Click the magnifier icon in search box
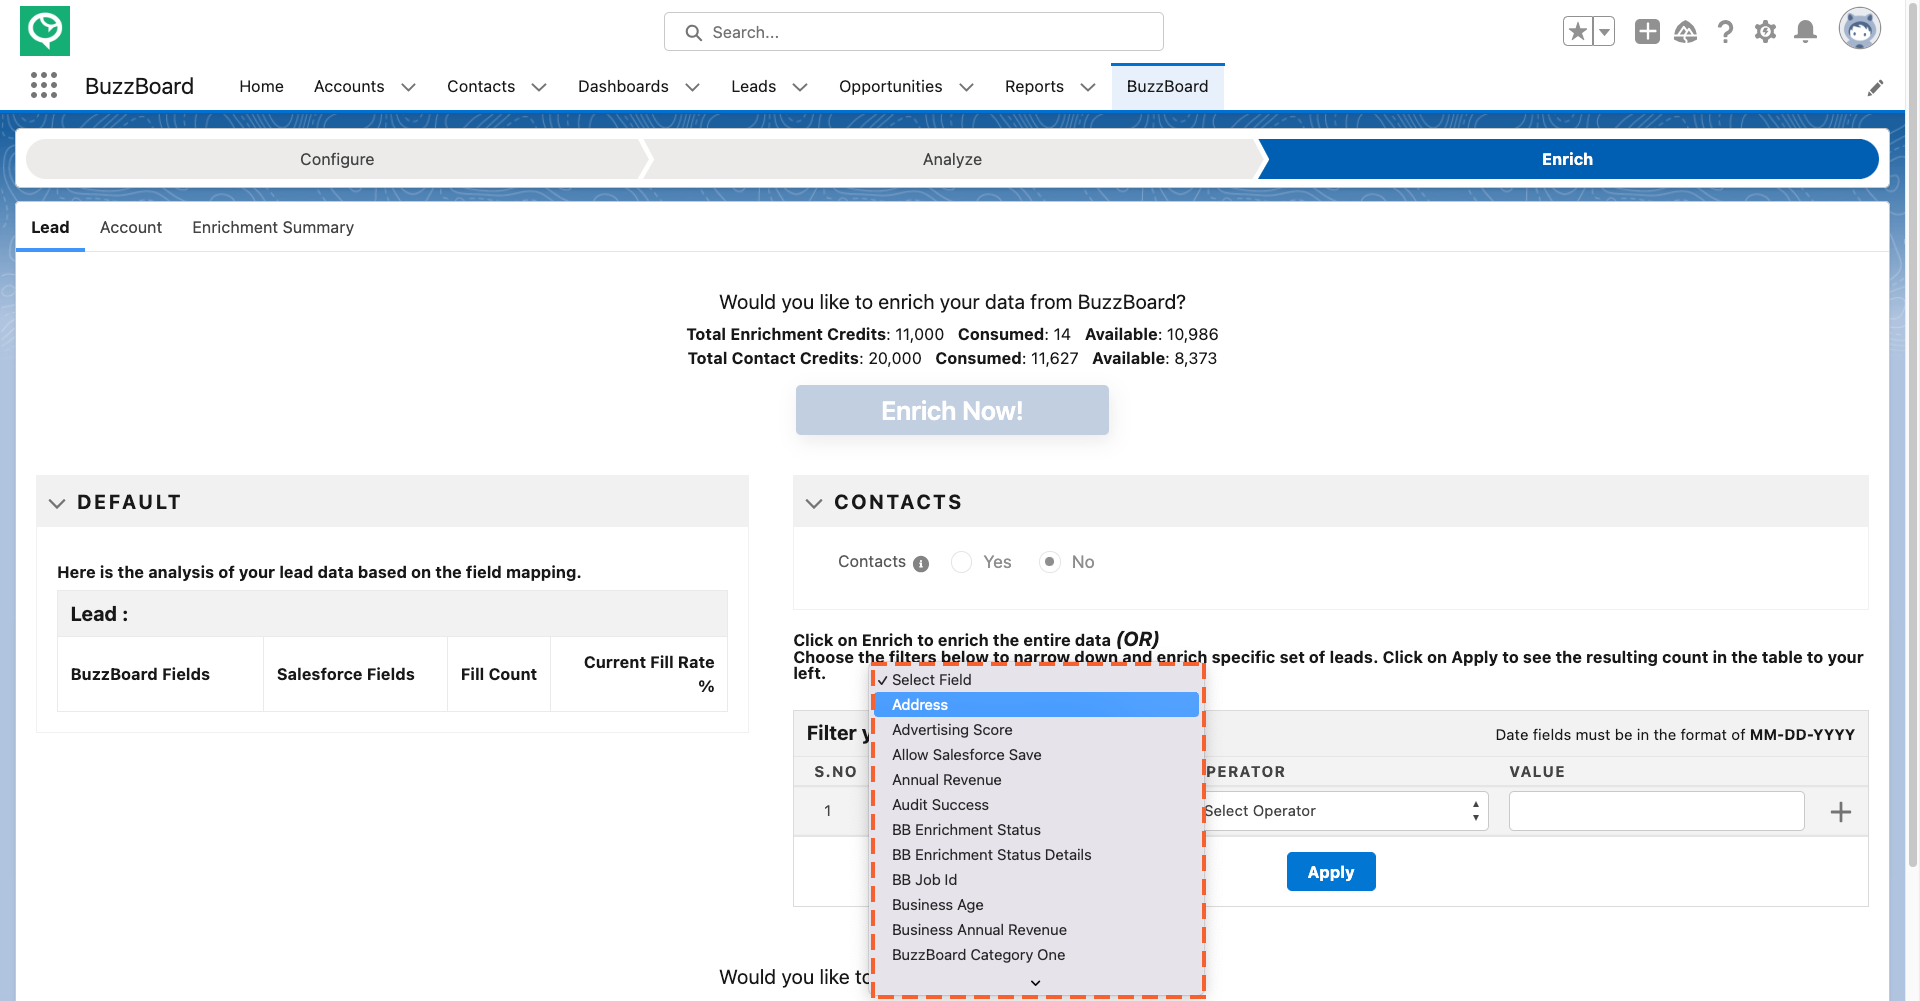This screenshot has height=1001, width=1920. [693, 33]
